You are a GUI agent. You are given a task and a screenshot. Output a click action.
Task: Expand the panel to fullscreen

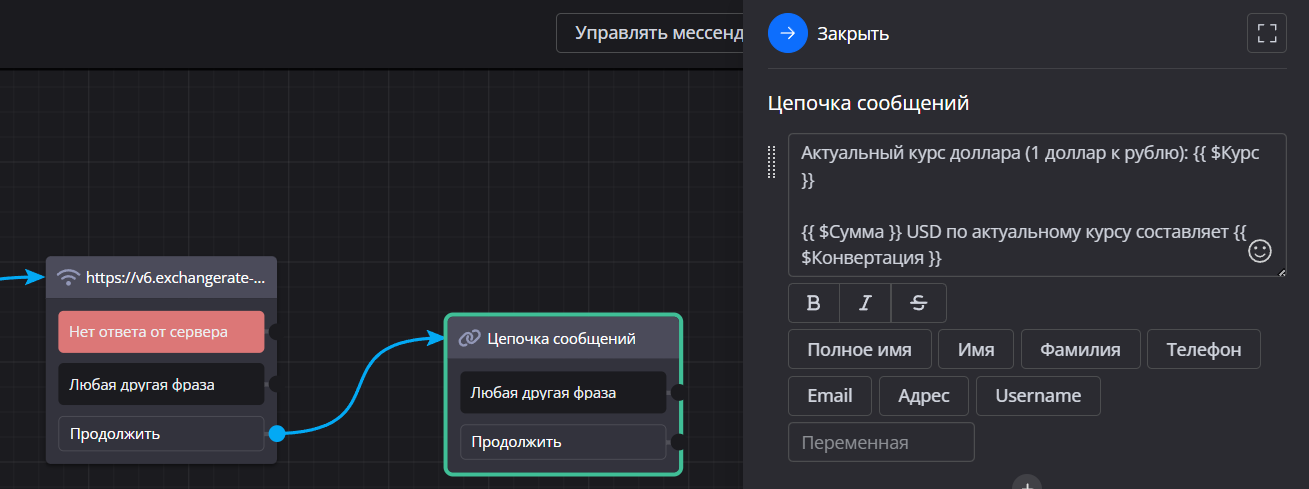tap(1267, 33)
